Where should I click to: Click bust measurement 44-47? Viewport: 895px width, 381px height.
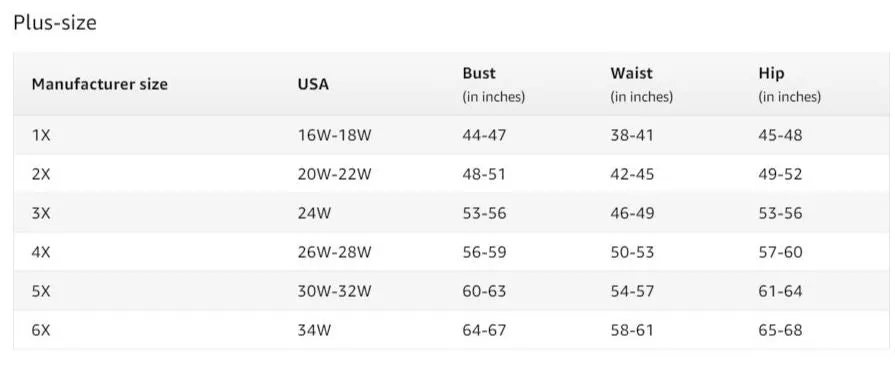tap(484, 135)
